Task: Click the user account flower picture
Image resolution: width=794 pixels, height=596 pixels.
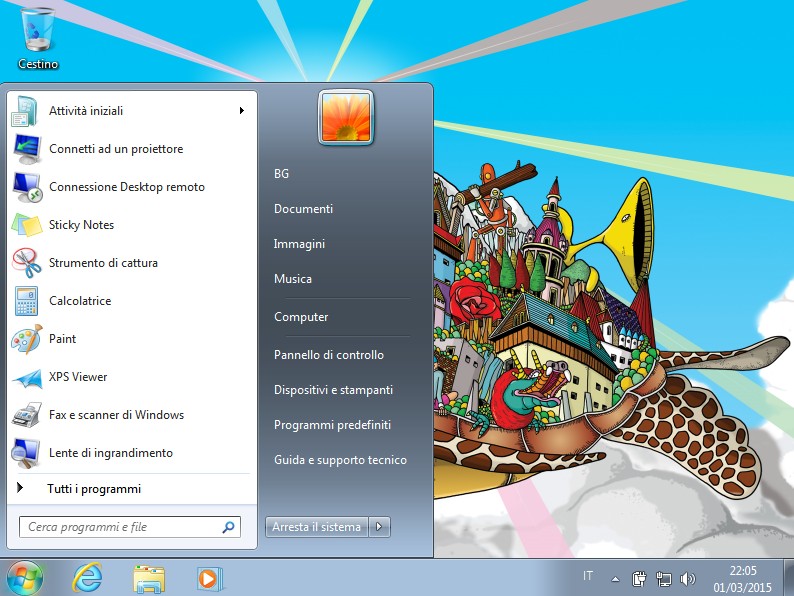Action: (346, 117)
